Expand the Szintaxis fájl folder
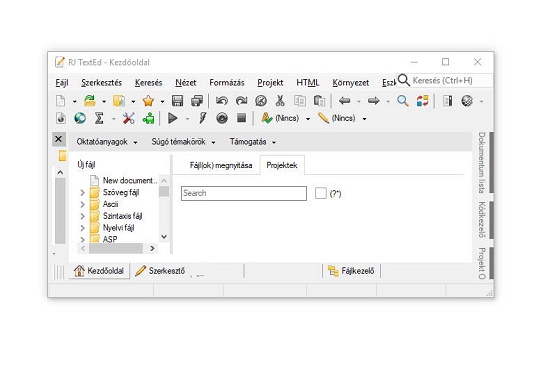The image size is (550, 382). (82, 216)
